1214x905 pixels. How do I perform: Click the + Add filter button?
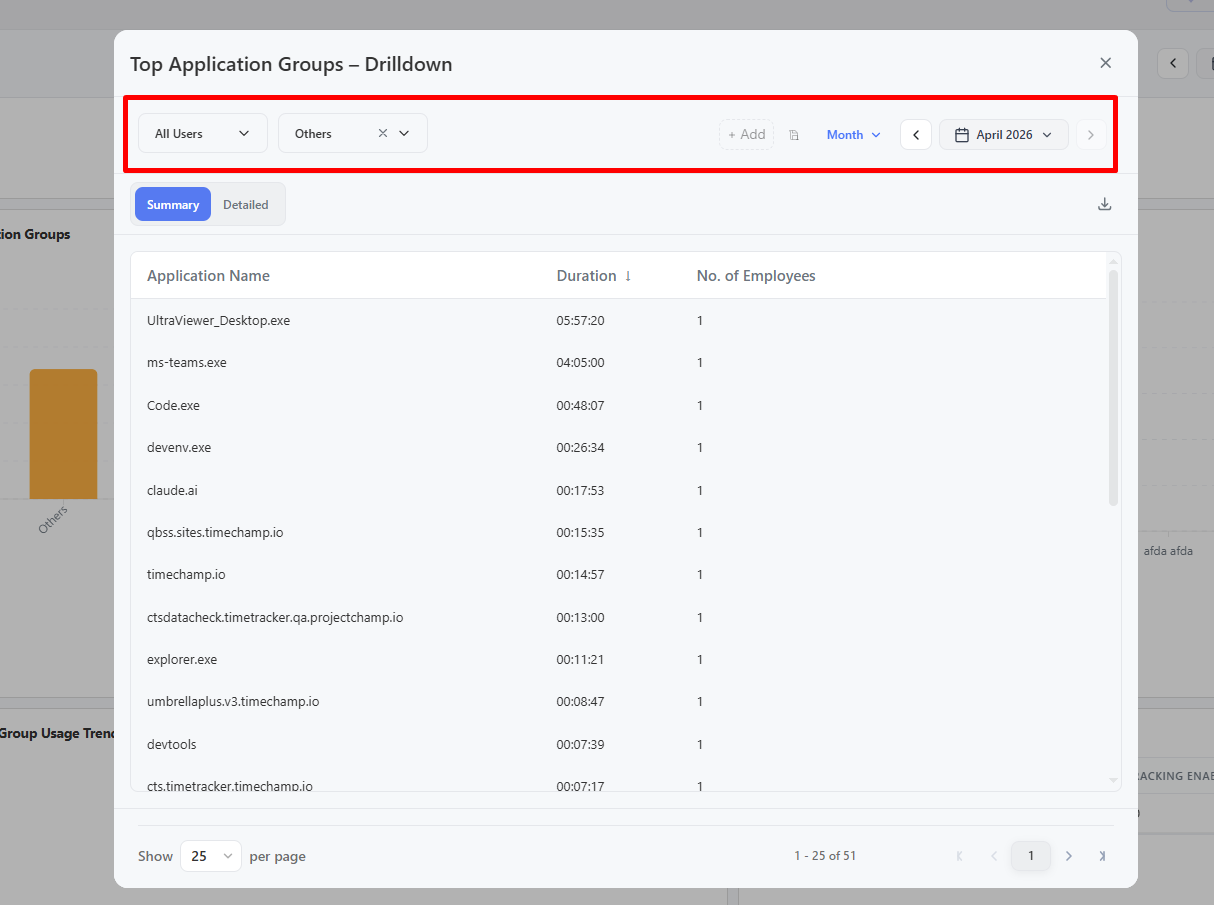tap(746, 135)
